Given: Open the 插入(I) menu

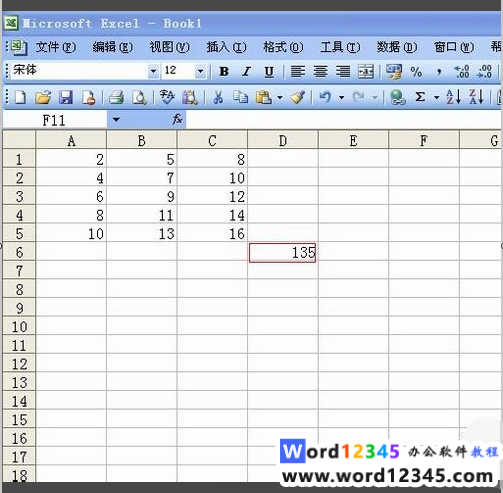Looking at the screenshot, I should [x=226, y=47].
